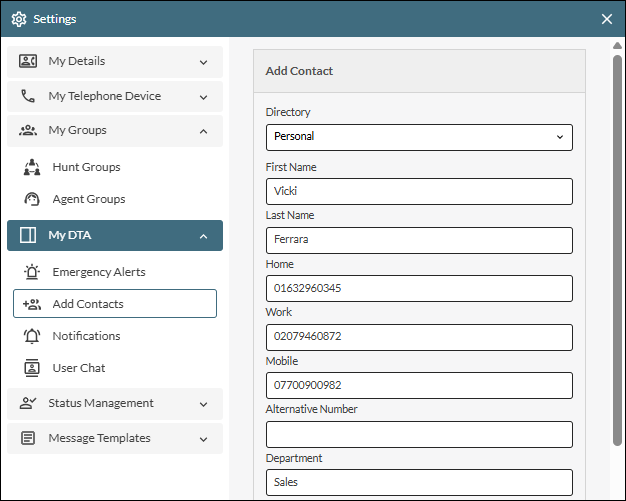Open the My DTA menu section
Screen dimensions: 626x501
point(114,236)
